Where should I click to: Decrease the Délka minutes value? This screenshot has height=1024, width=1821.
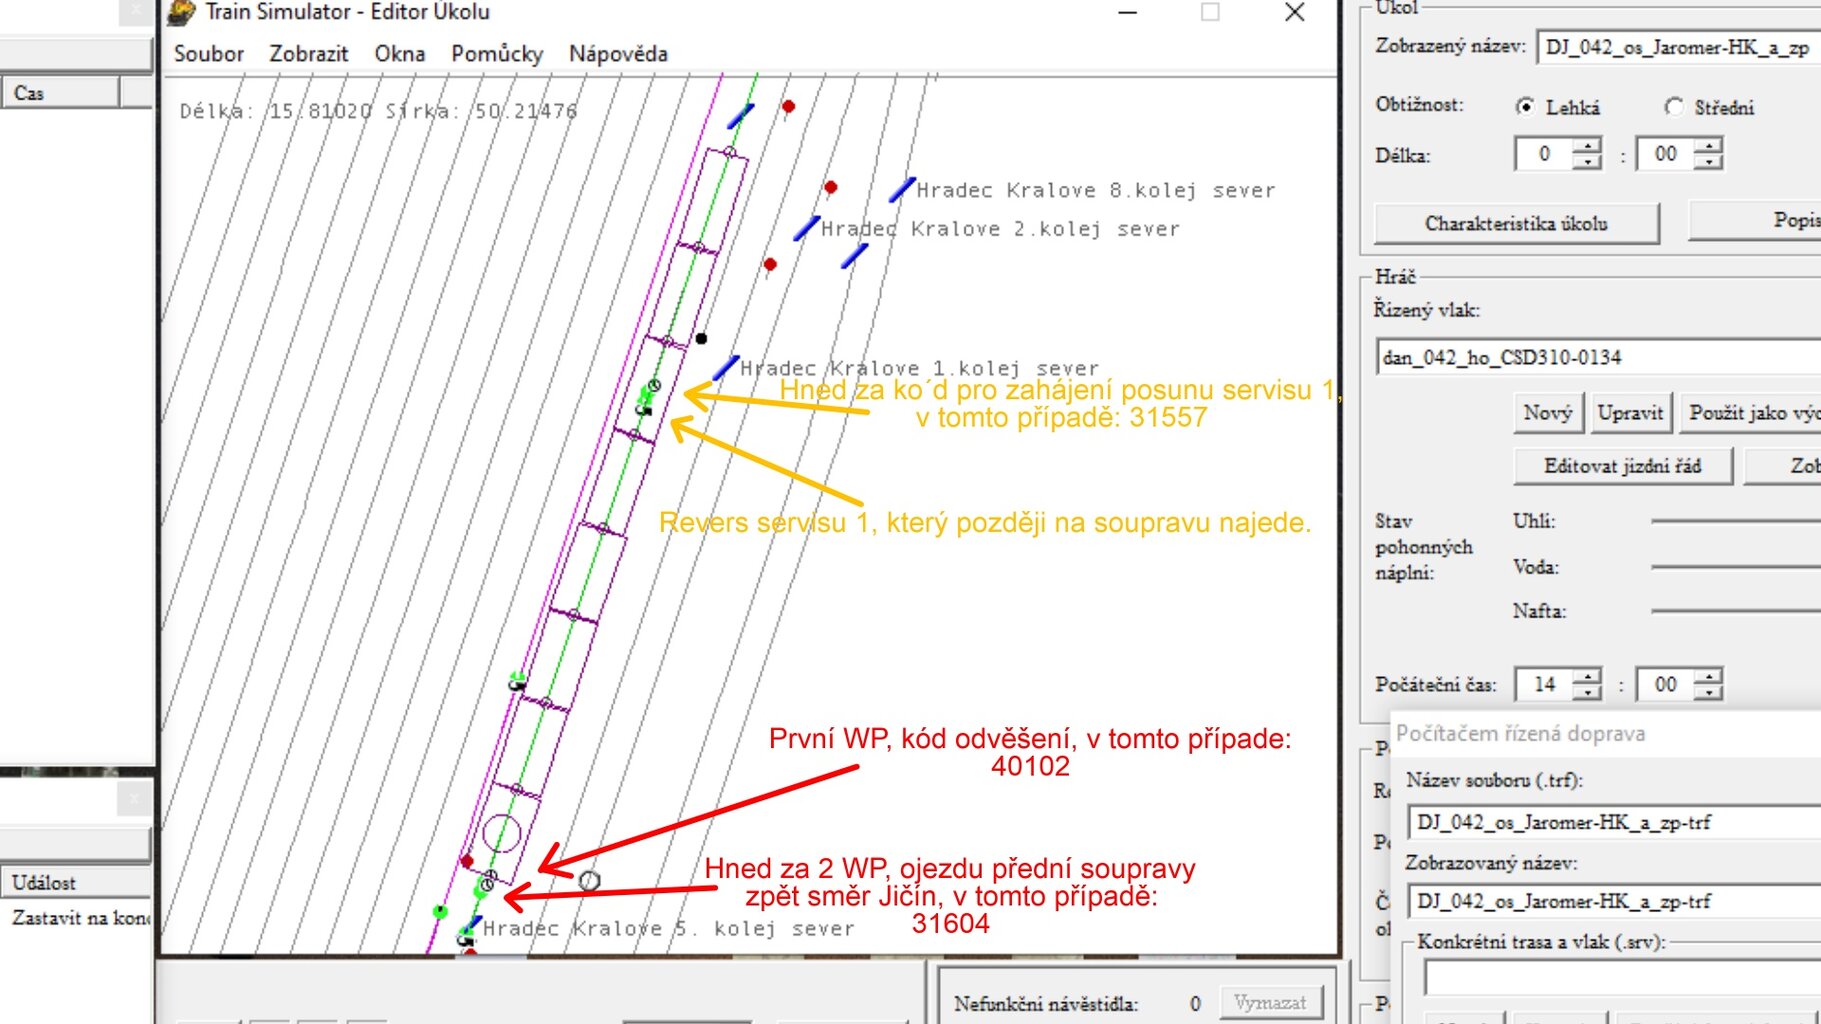pos(1709,162)
